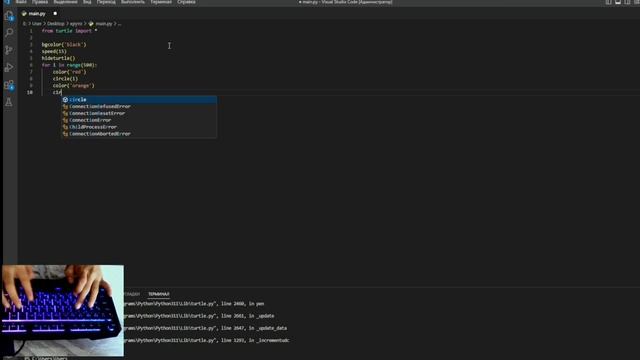The width and height of the screenshot is (640, 360).
Task: Click the folder after Desktop in breadcrumb
Action: 76,24
